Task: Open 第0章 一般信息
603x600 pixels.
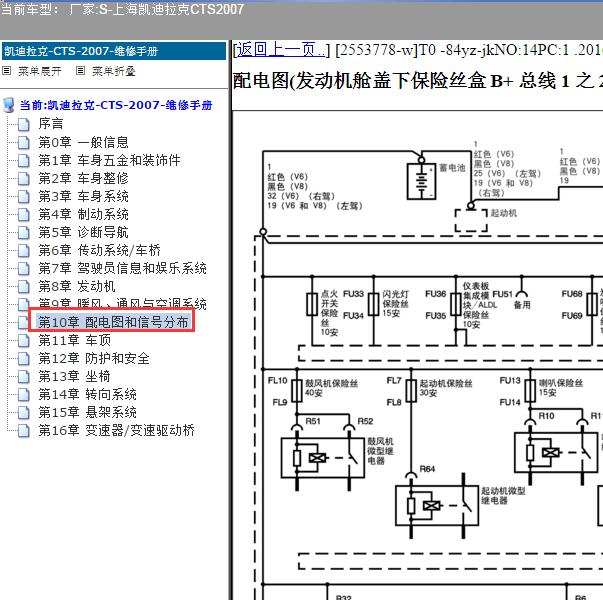Action: [83, 142]
